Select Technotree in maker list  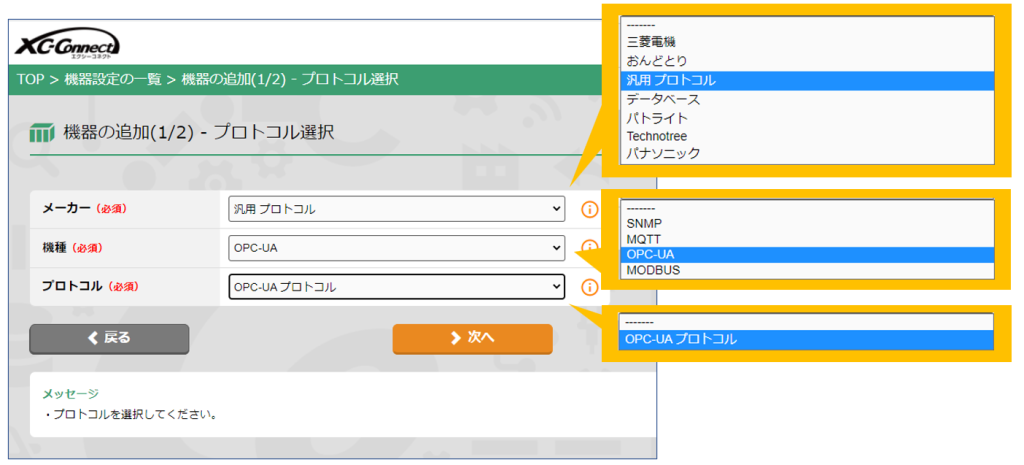point(657,136)
